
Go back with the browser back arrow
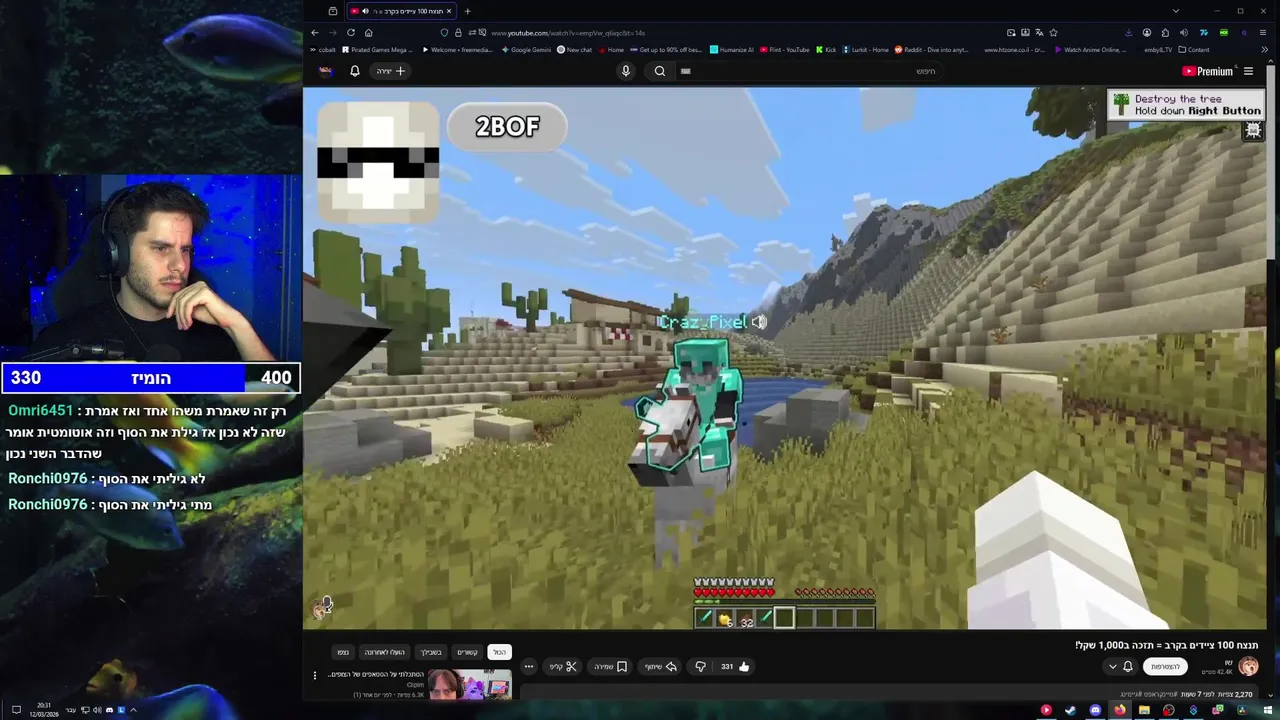point(315,32)
